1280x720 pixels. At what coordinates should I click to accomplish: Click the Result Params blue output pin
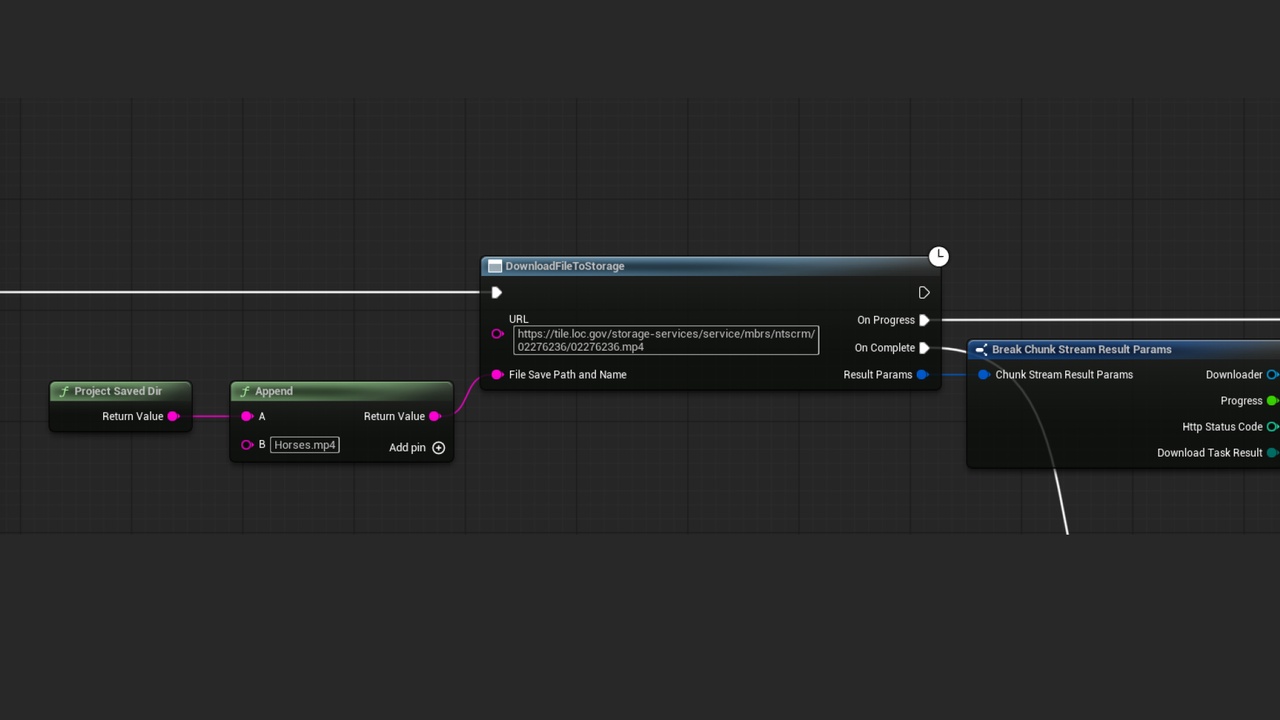(x=922, y=375)
